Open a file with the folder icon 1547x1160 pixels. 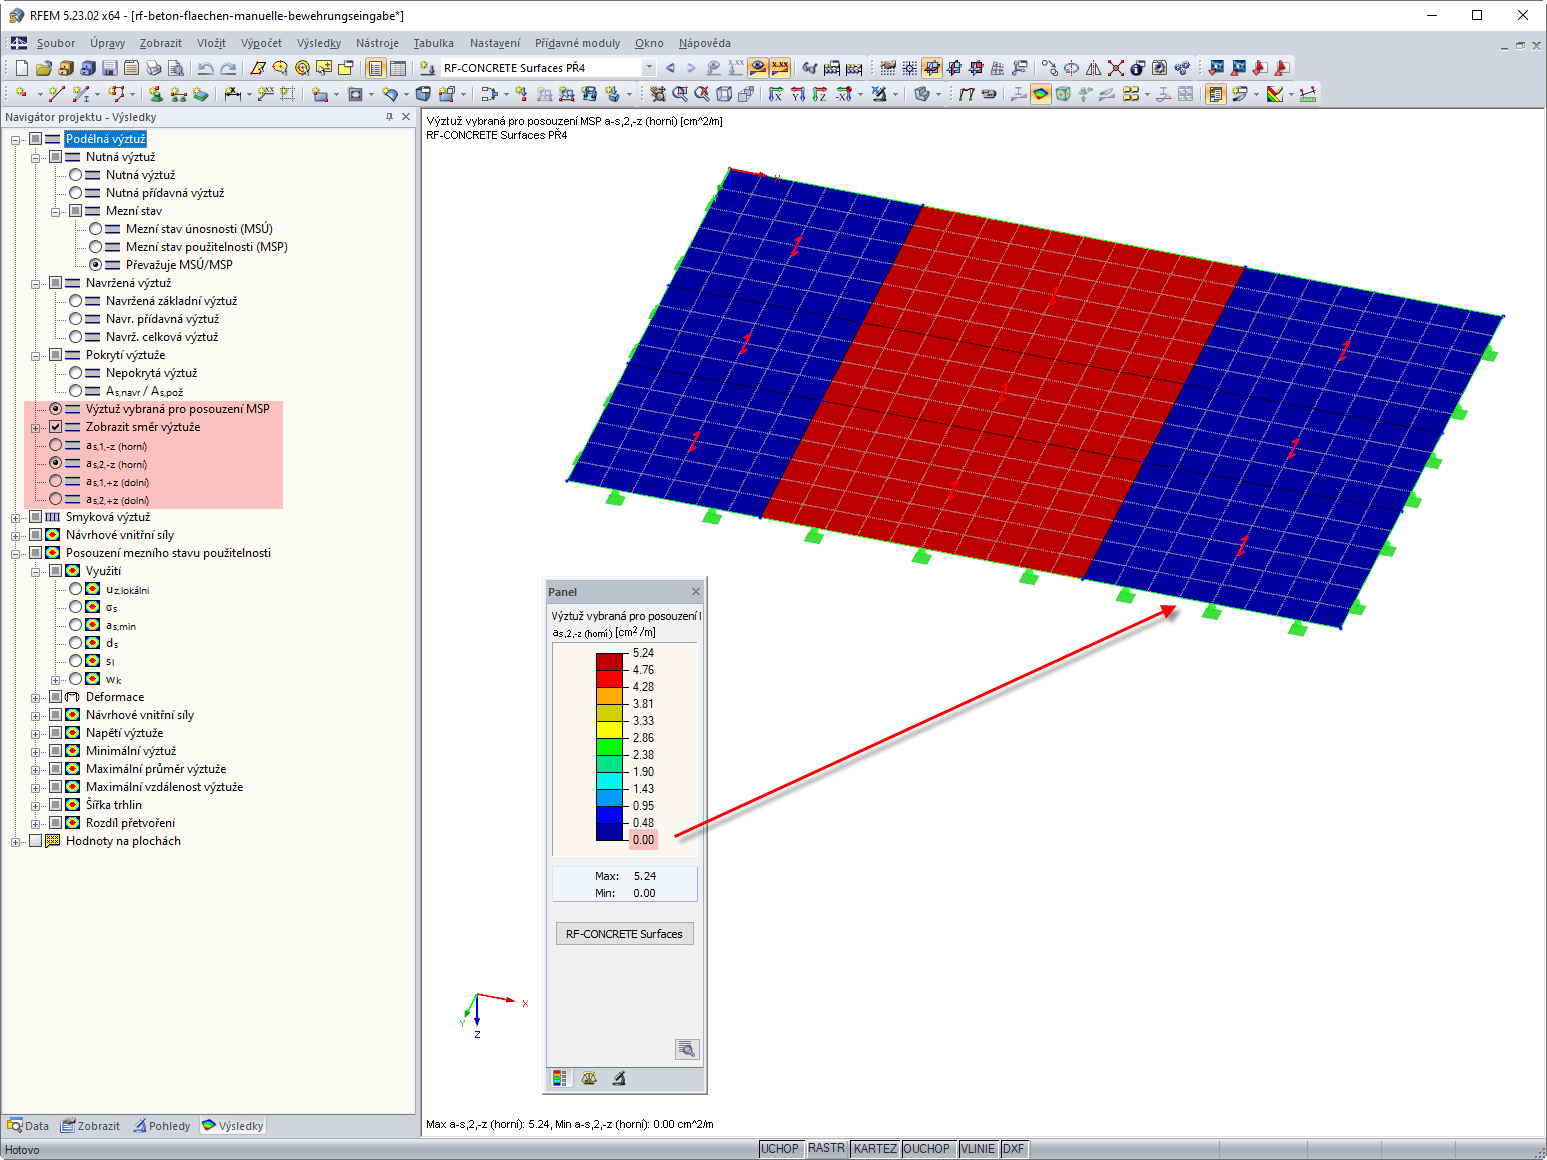43,68
